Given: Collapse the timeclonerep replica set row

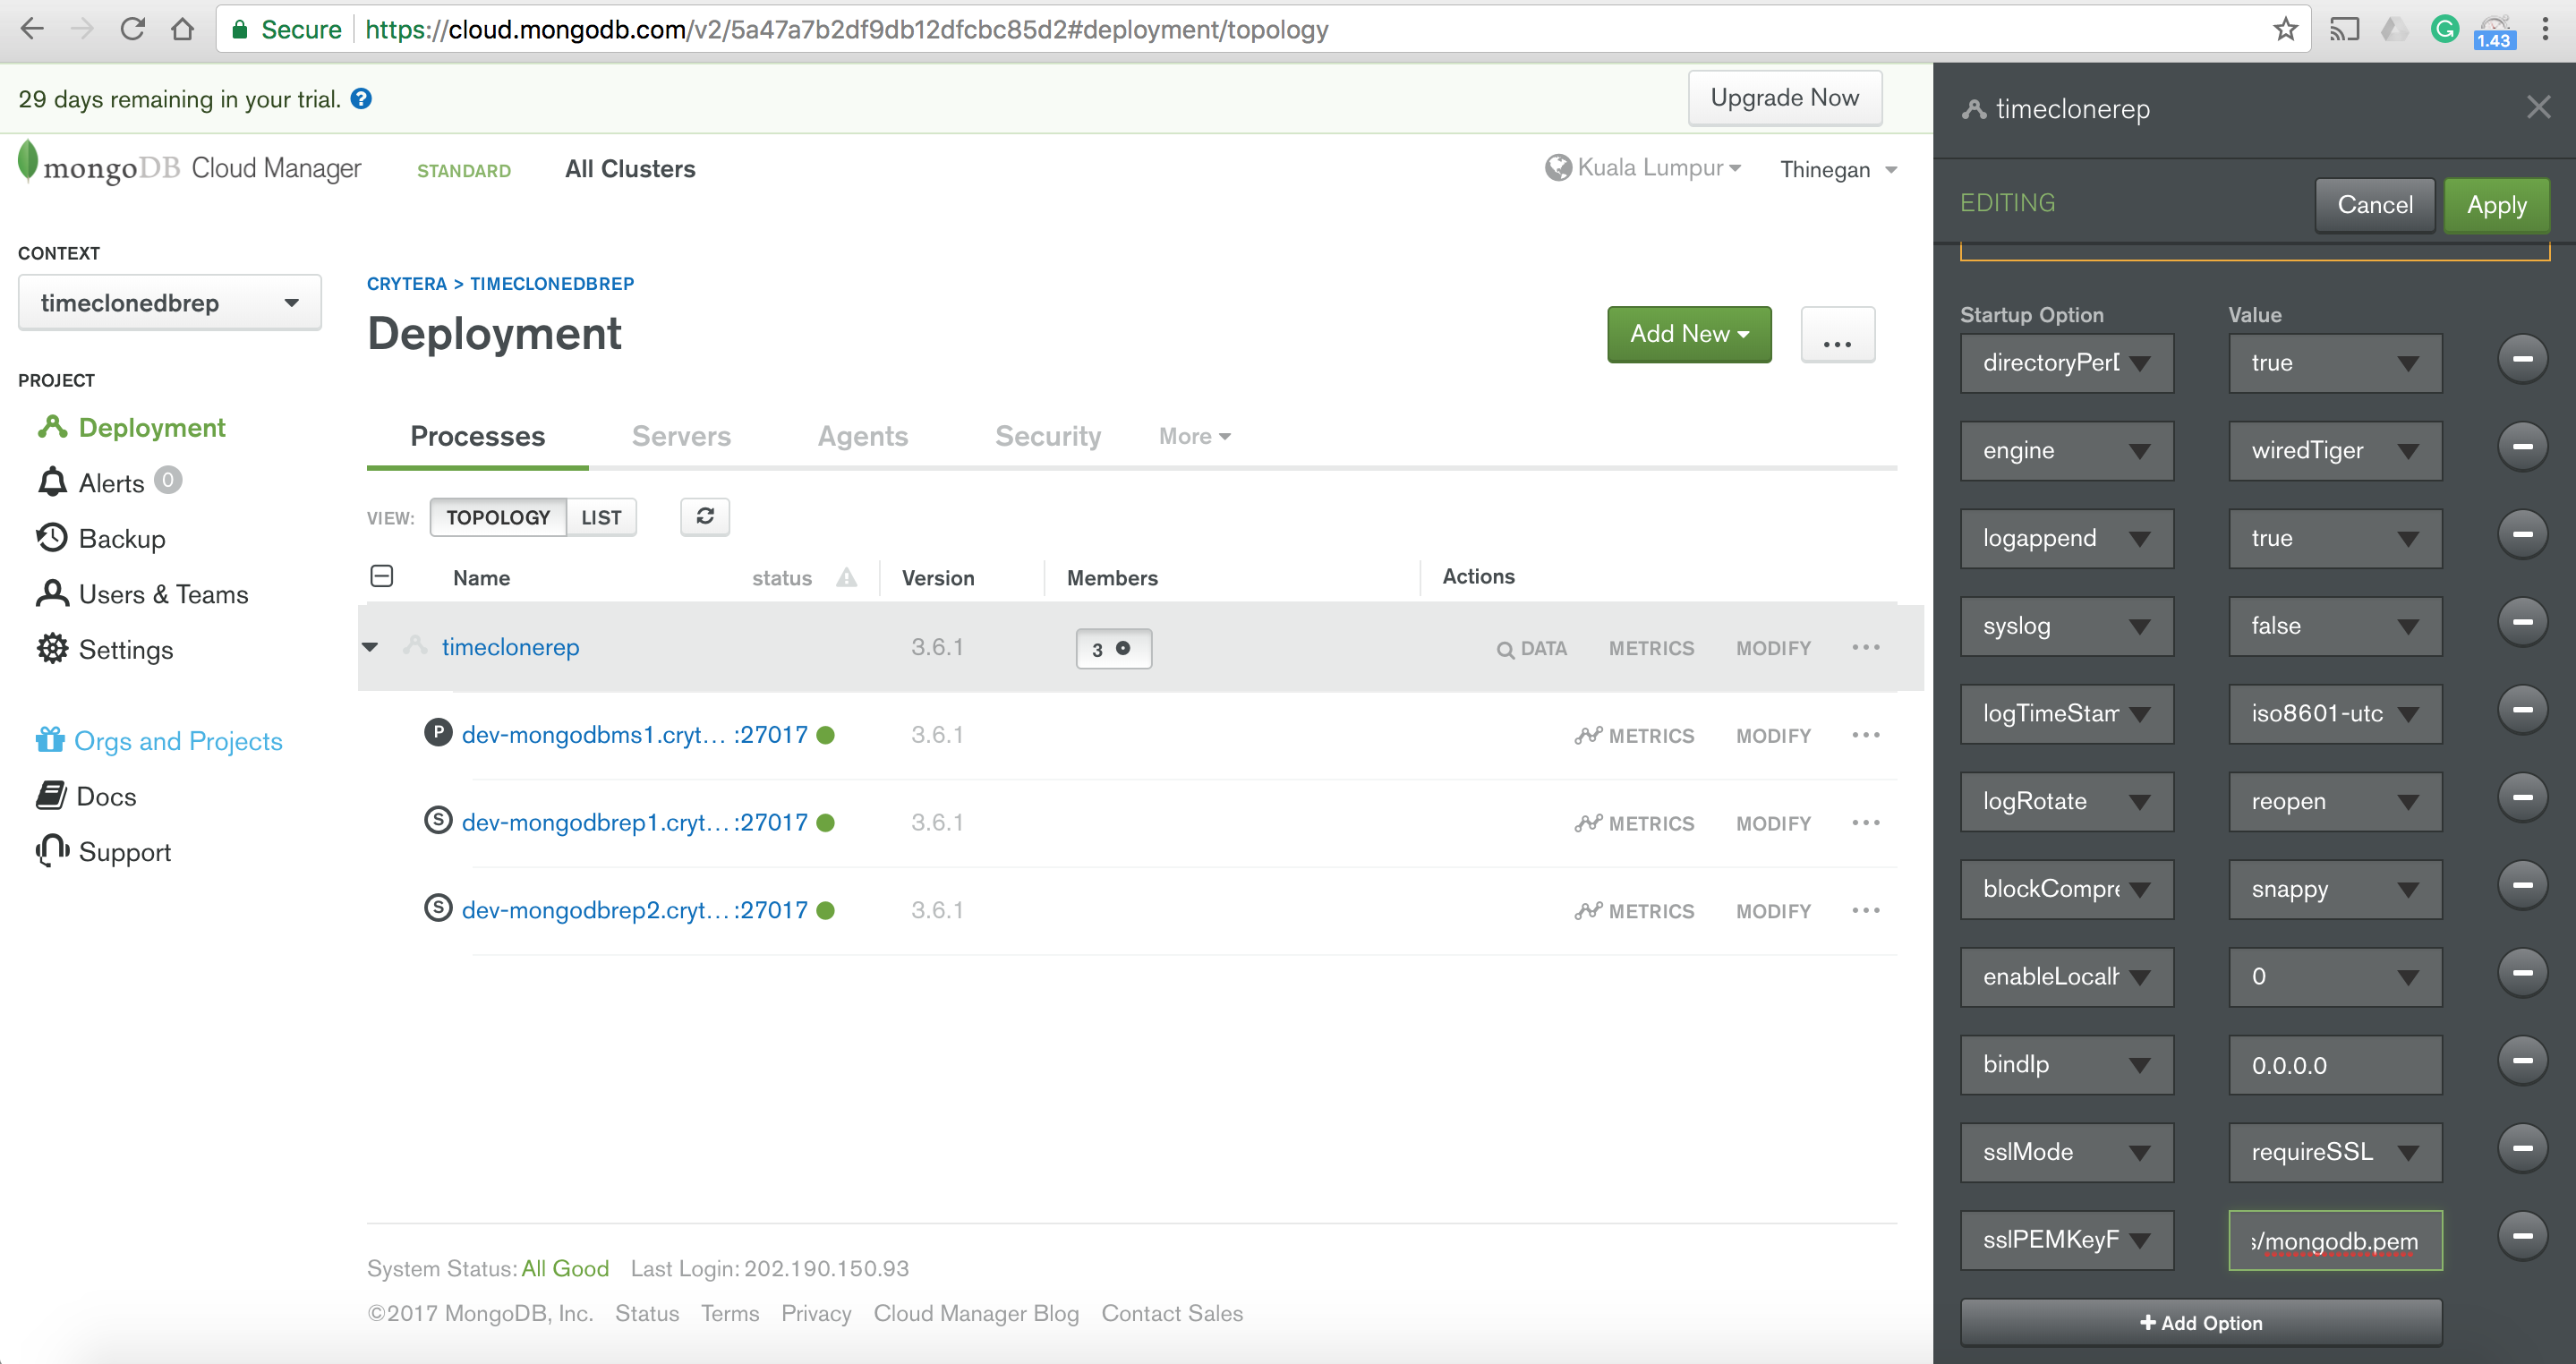Looking at the screenshot, I should tap(370, 647).
